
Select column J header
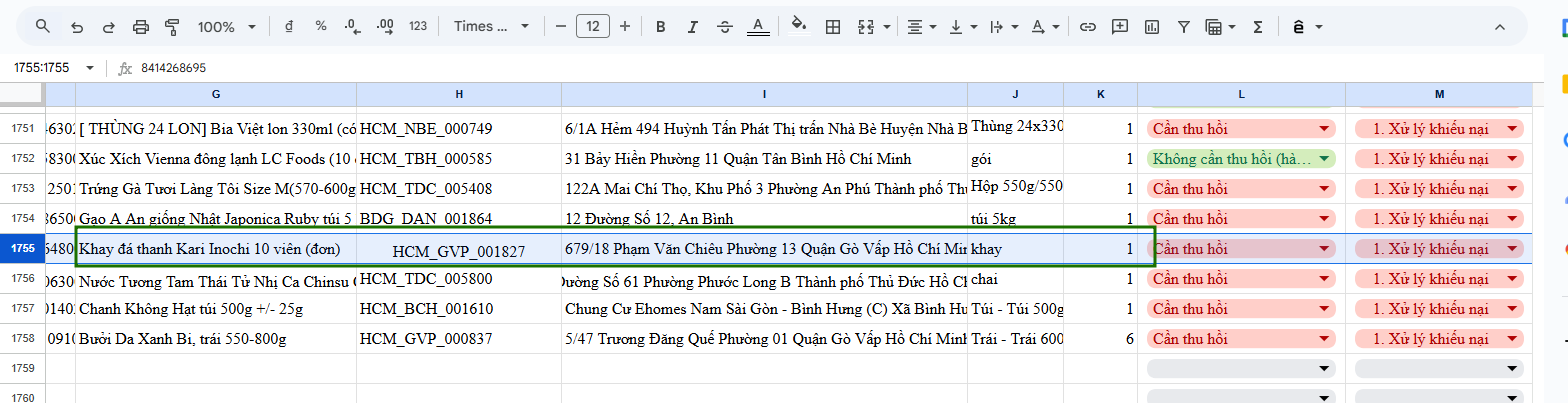(x=1015, y=94)
